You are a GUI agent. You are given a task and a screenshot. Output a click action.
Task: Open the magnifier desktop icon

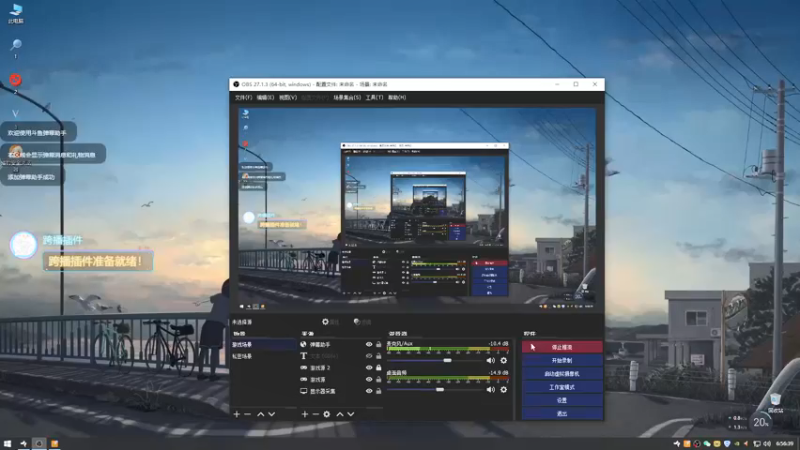(x=16, y=48)
